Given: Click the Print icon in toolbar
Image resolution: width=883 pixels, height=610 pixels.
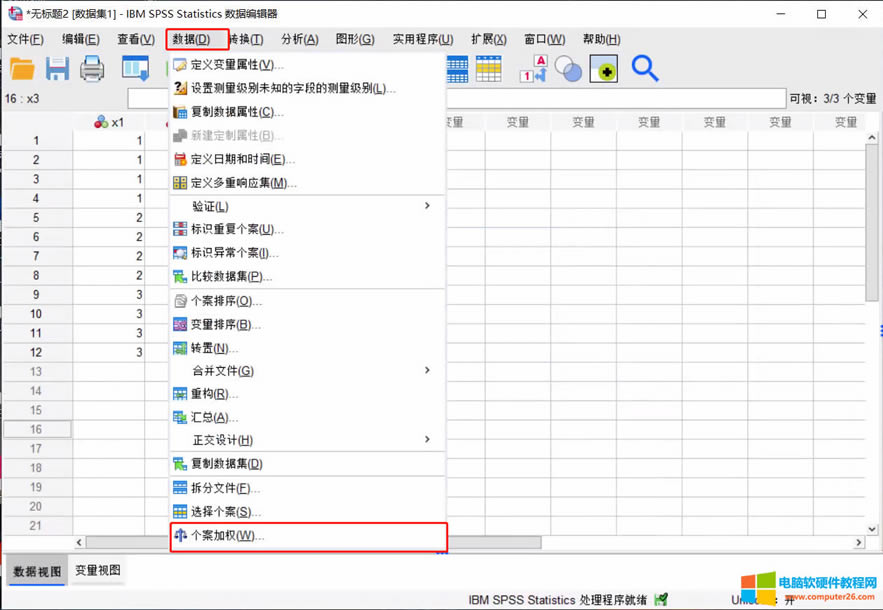Looking at the screenshot, I should point(92,68).
